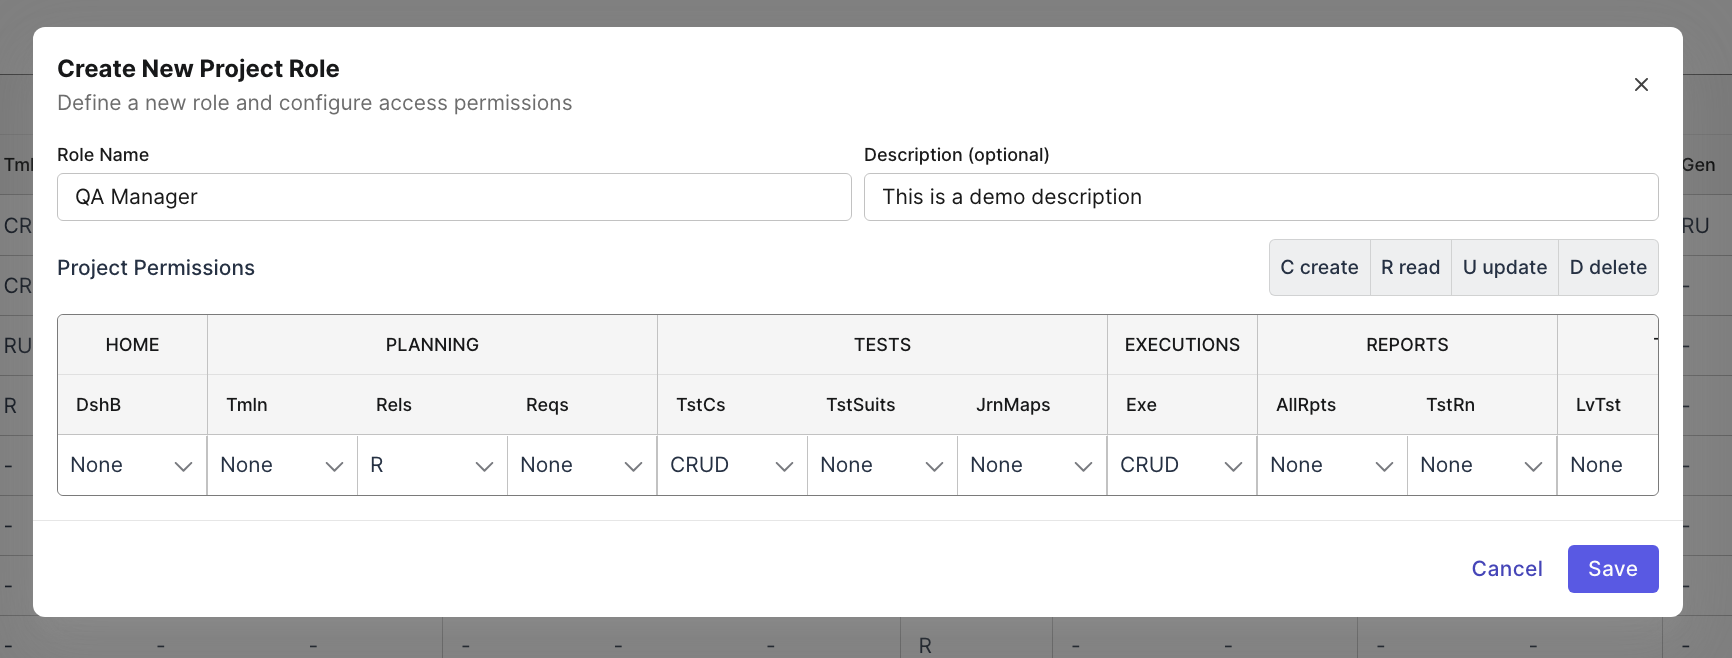
Task: Close the Create New Project Role dialog
Action: click(x=1641, y=85)
